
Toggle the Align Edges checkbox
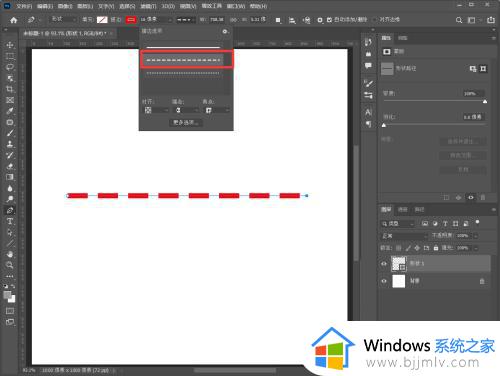point(375,20)
